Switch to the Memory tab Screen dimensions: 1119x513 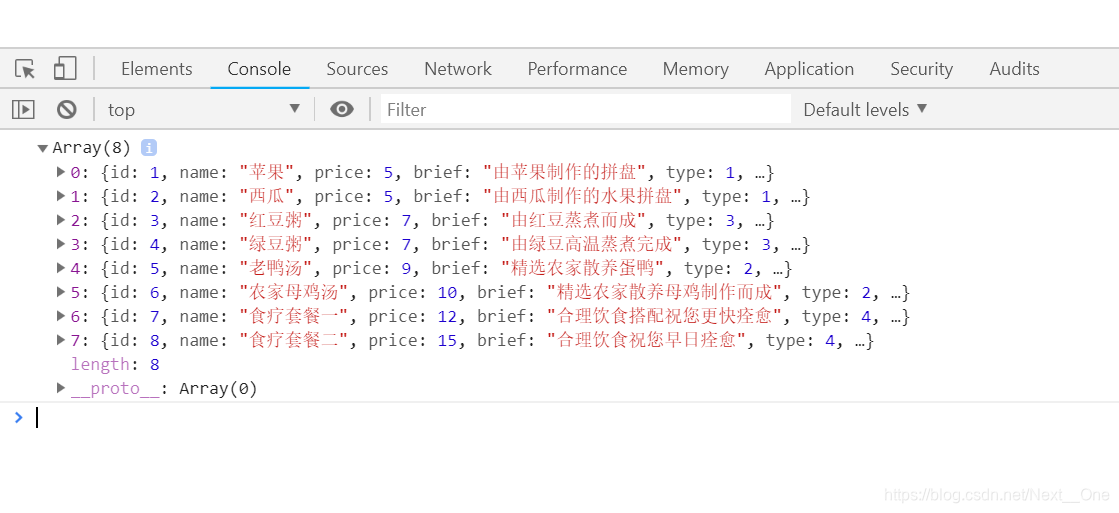click(x=695, y=69)
